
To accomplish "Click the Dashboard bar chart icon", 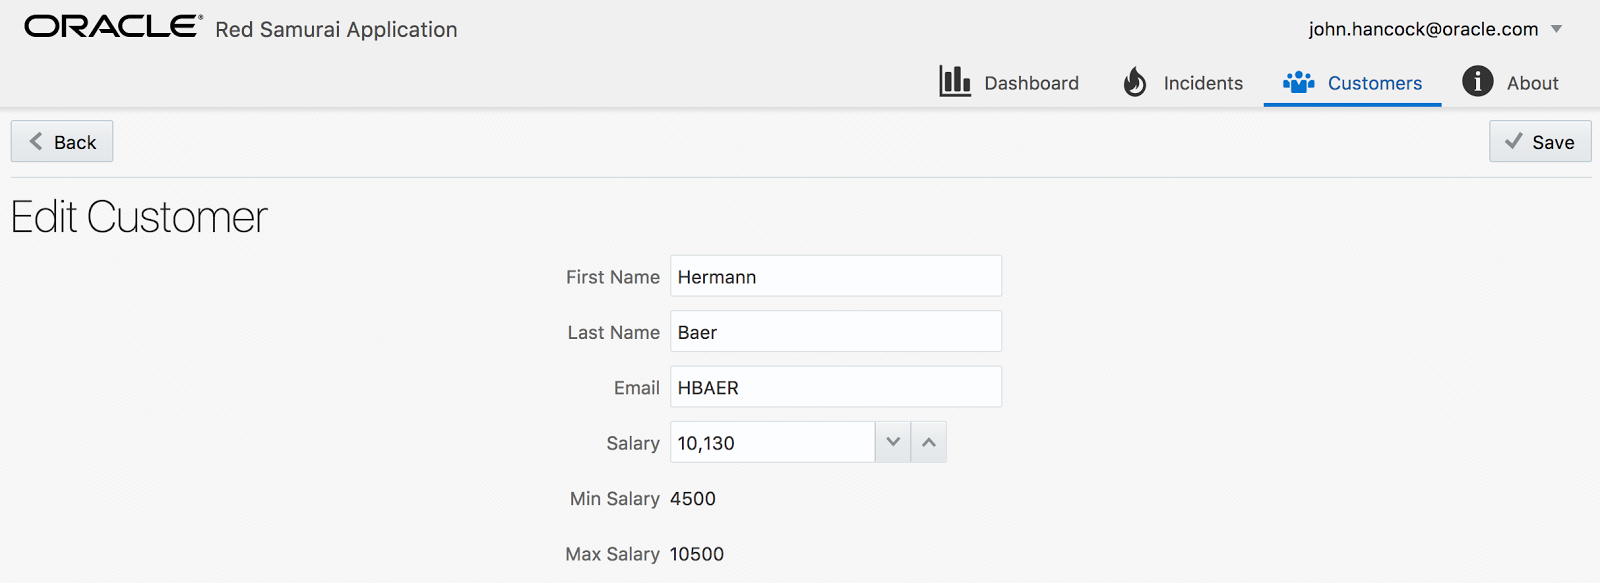I will pyautogui.click(x=954, y=81).
